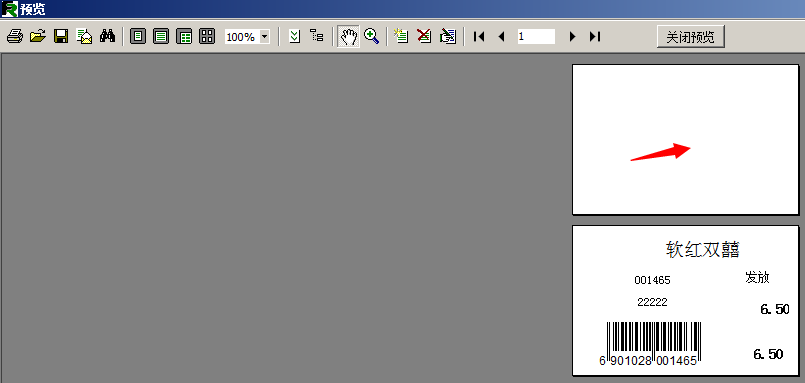Switch to page width view mode
The height and width of the screenshot is (383, 805).
161,36
